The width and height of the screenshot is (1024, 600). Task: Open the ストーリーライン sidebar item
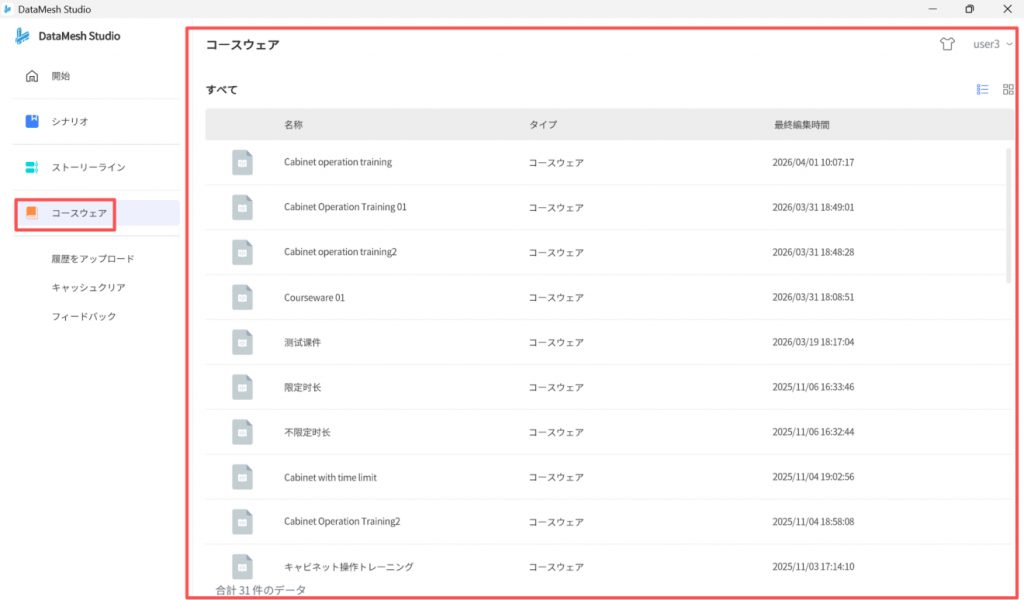point(88,168)
